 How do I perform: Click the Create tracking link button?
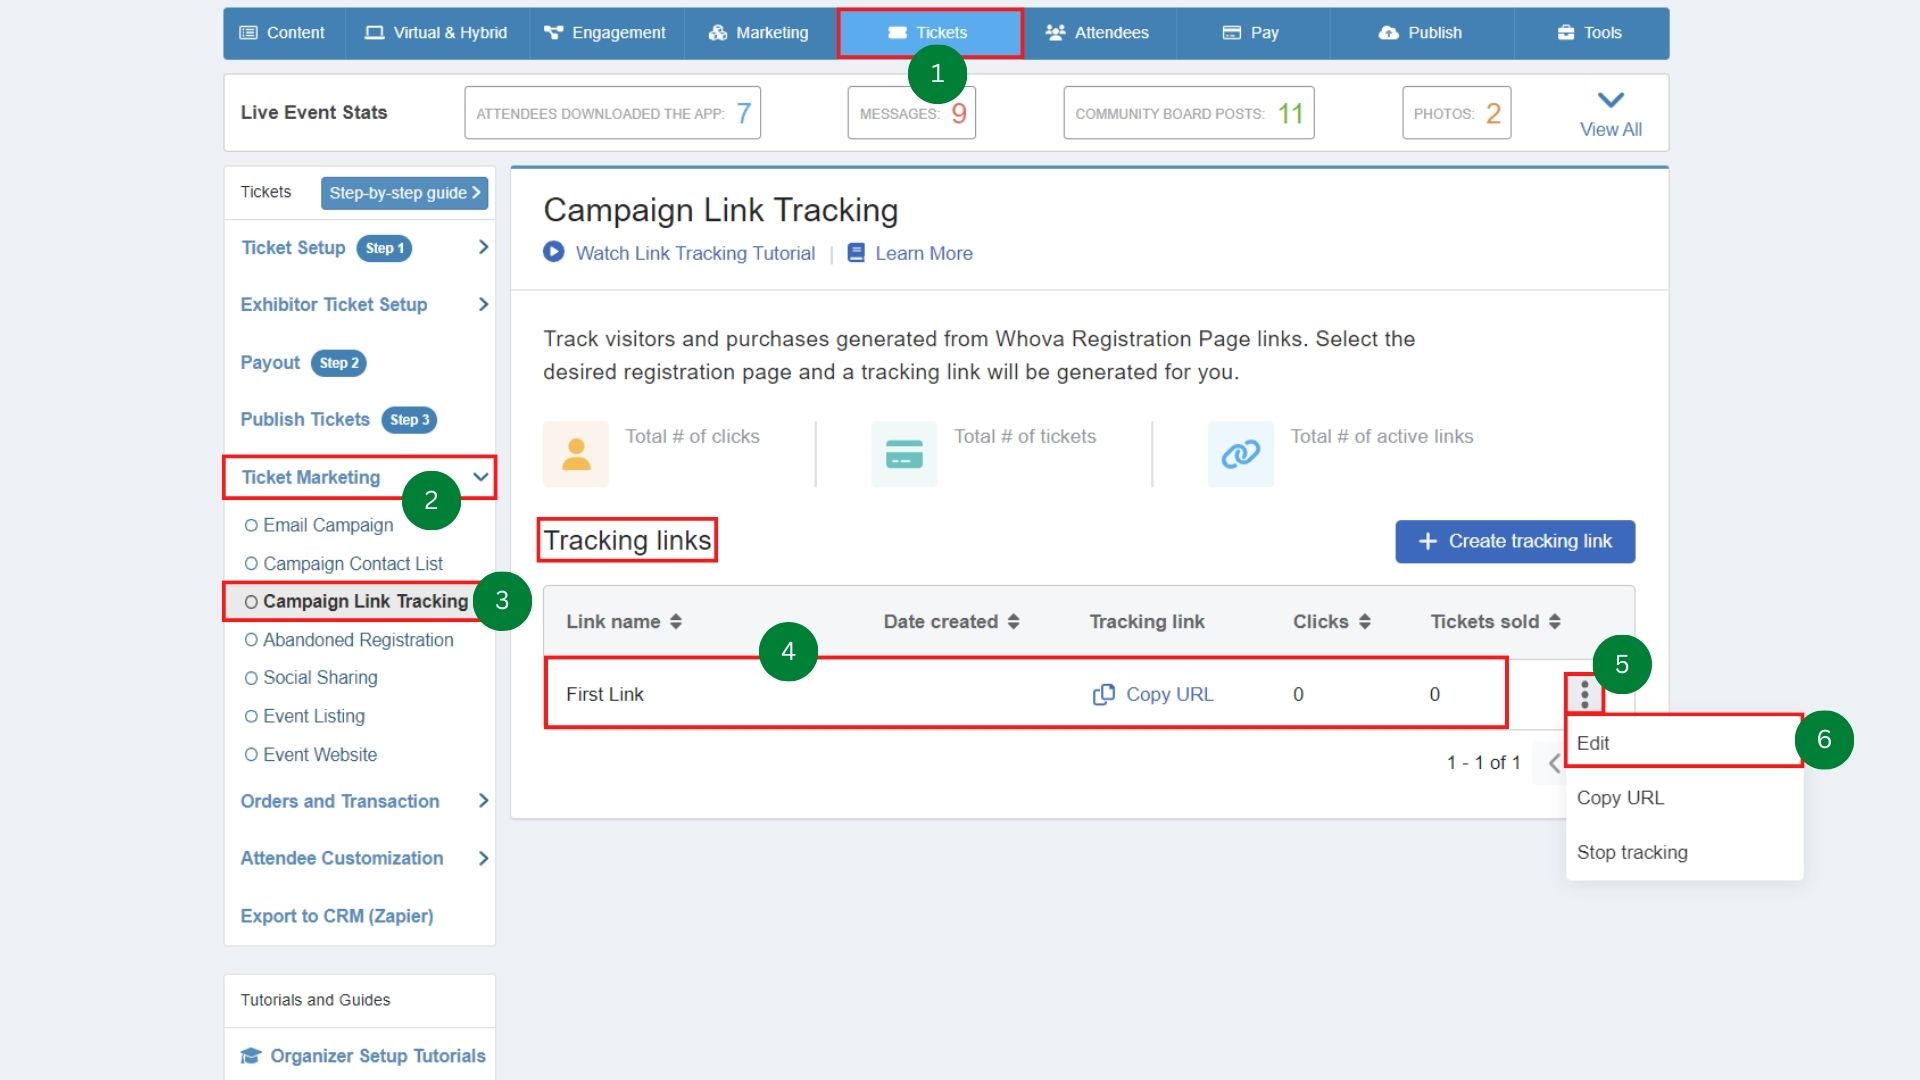tap(1514, 541)
